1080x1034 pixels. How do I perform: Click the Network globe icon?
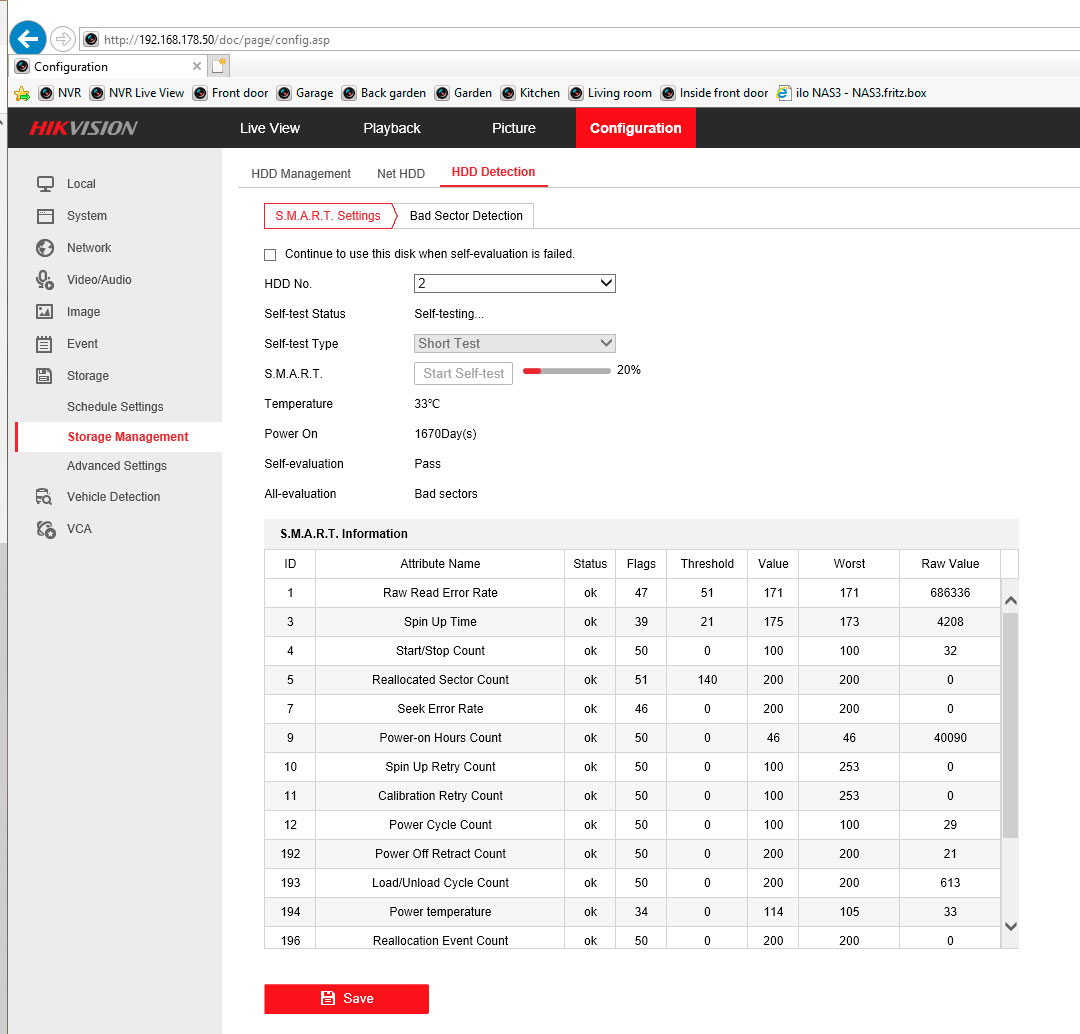tap(45, 248)
